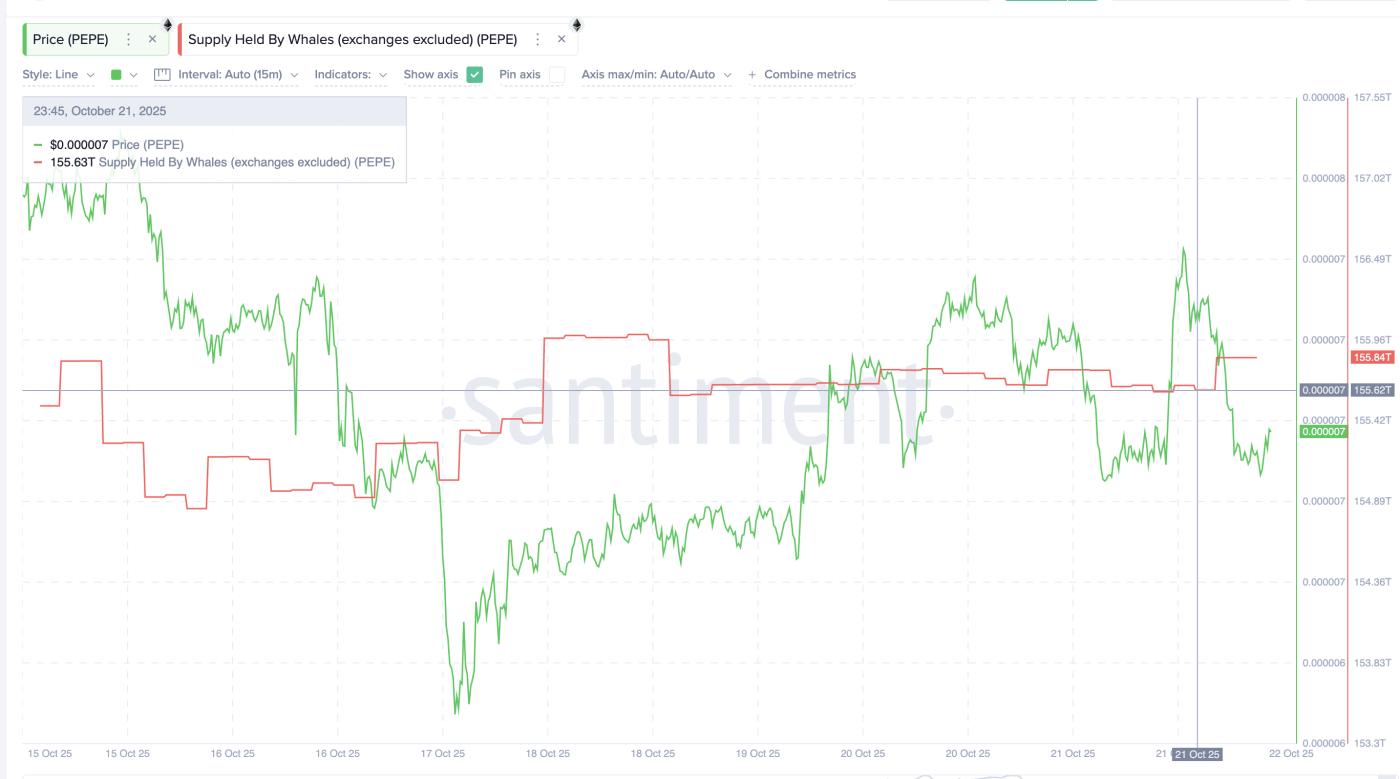Open the green line color picker
This screenshot has width=1400, height=779.
123,74
